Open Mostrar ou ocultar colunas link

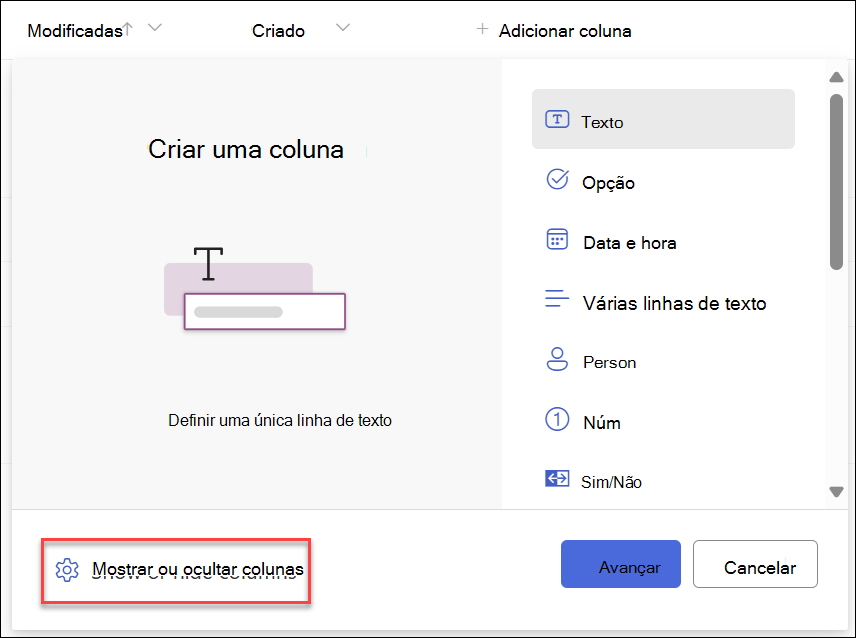coord(198,569)
